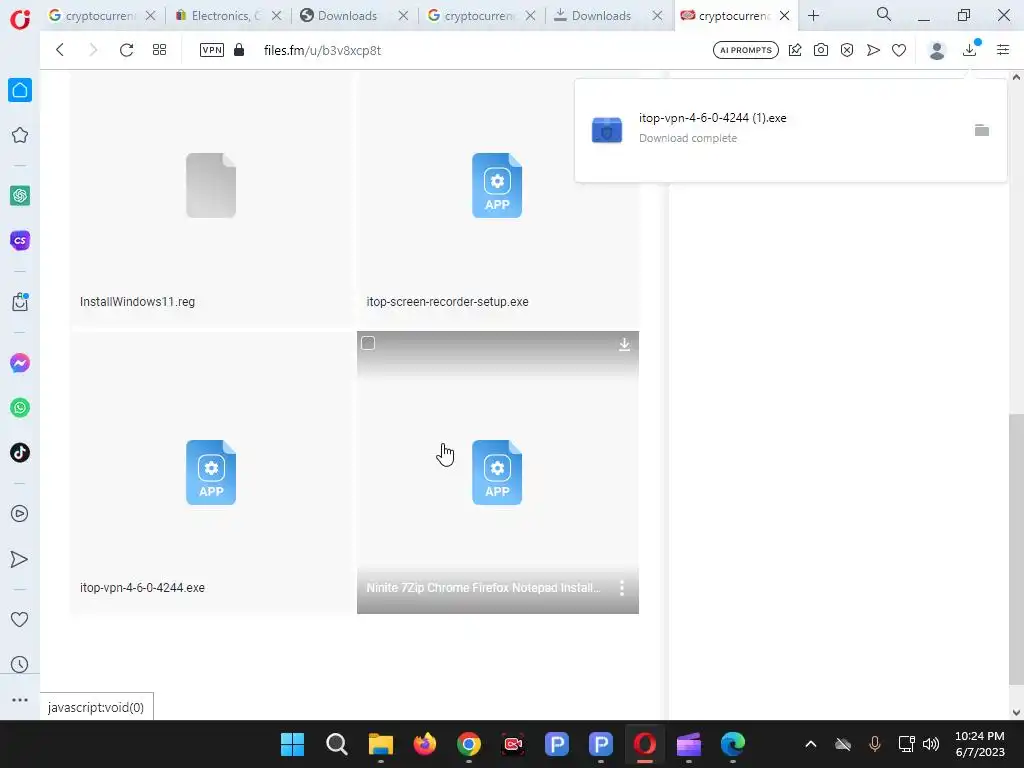Viewport: 1024px width, 768px height.
Task: Click the scrollbar down arrow
Action: pyautogui.click(x=1016, y=712)
